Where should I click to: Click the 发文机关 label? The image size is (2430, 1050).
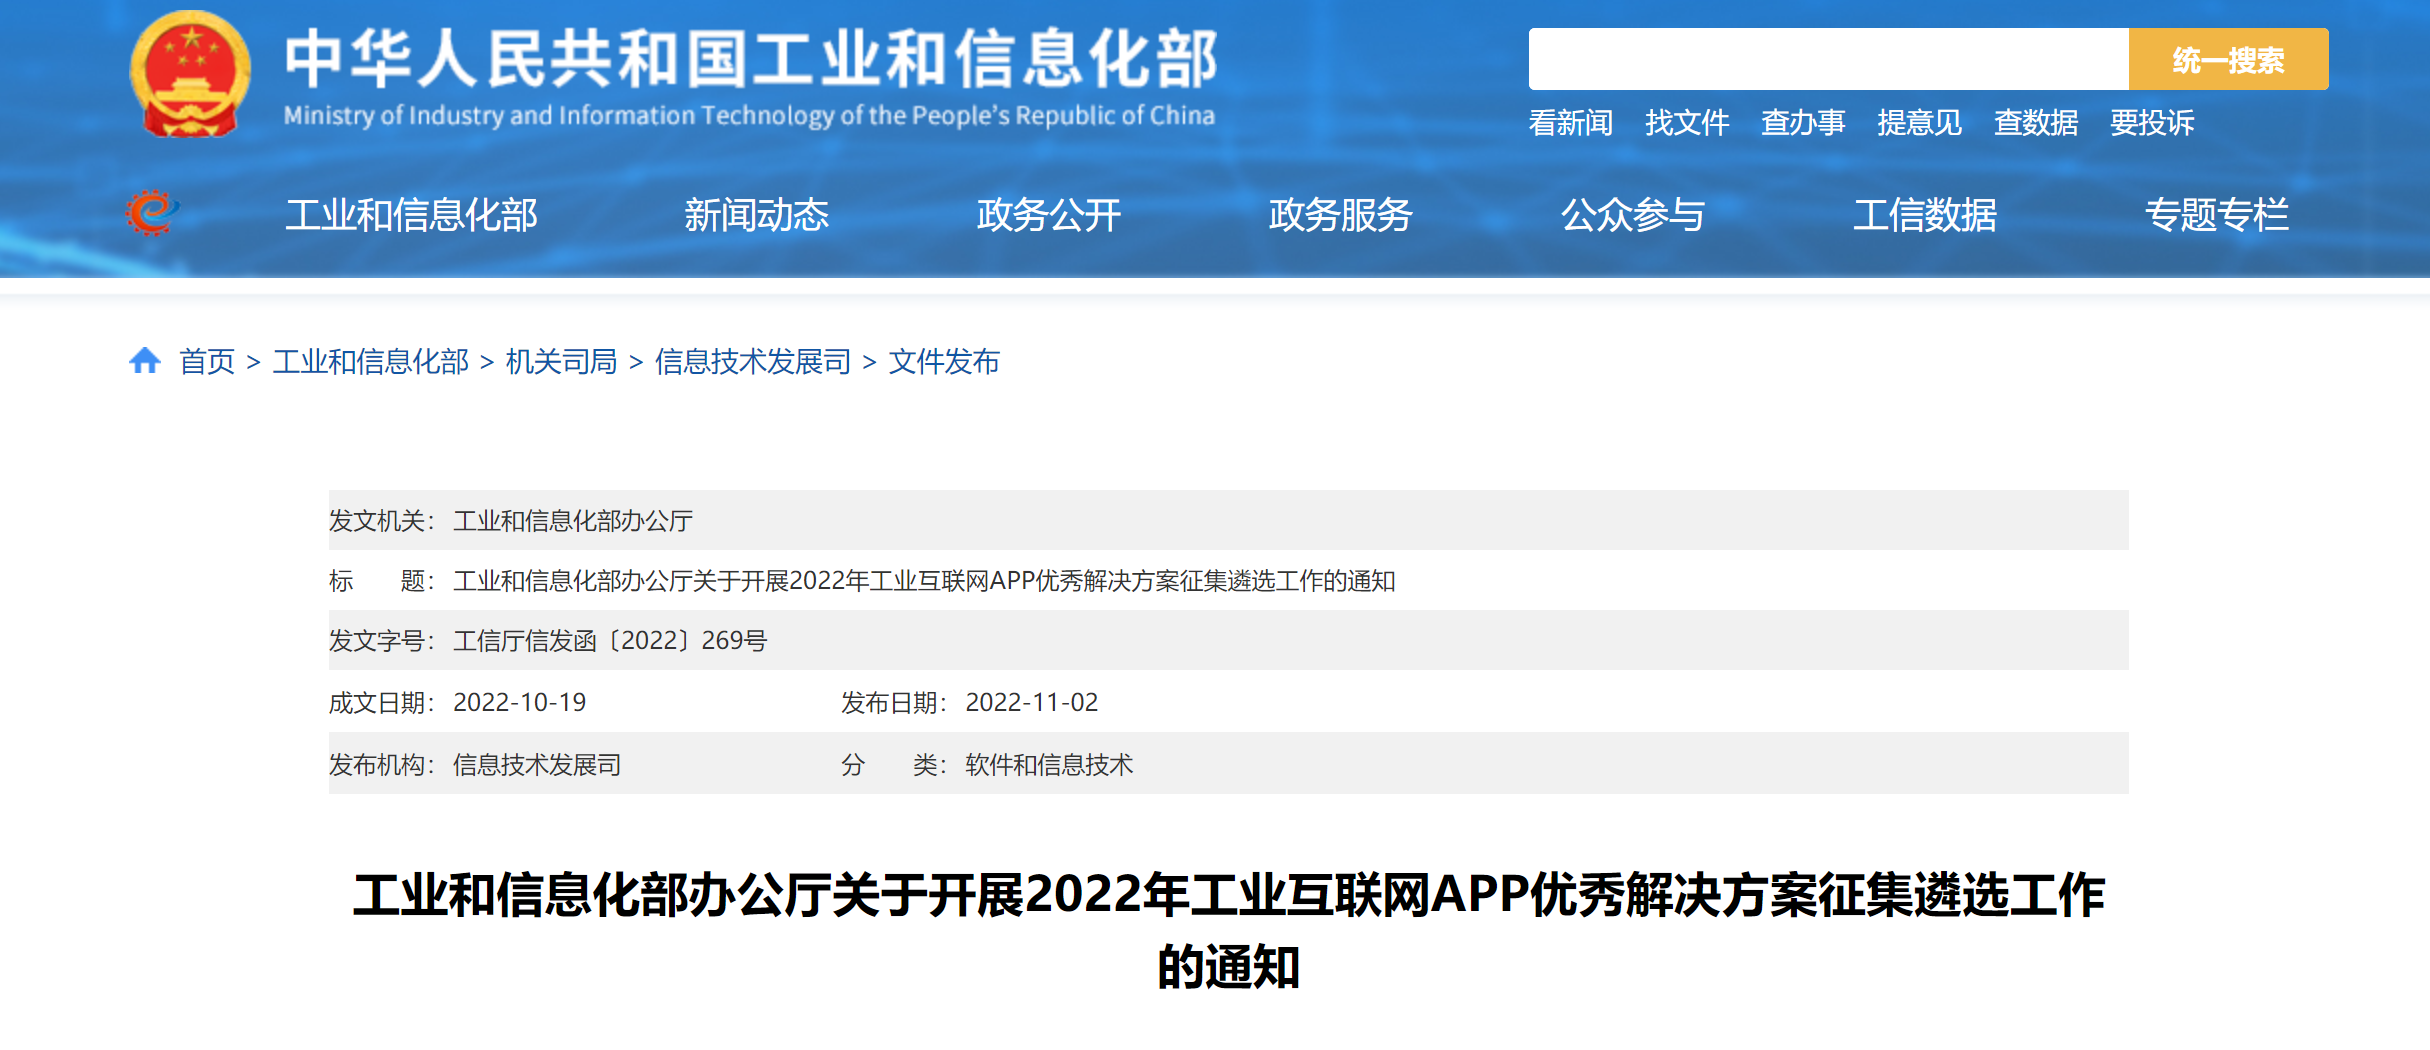tap(382, 521)
